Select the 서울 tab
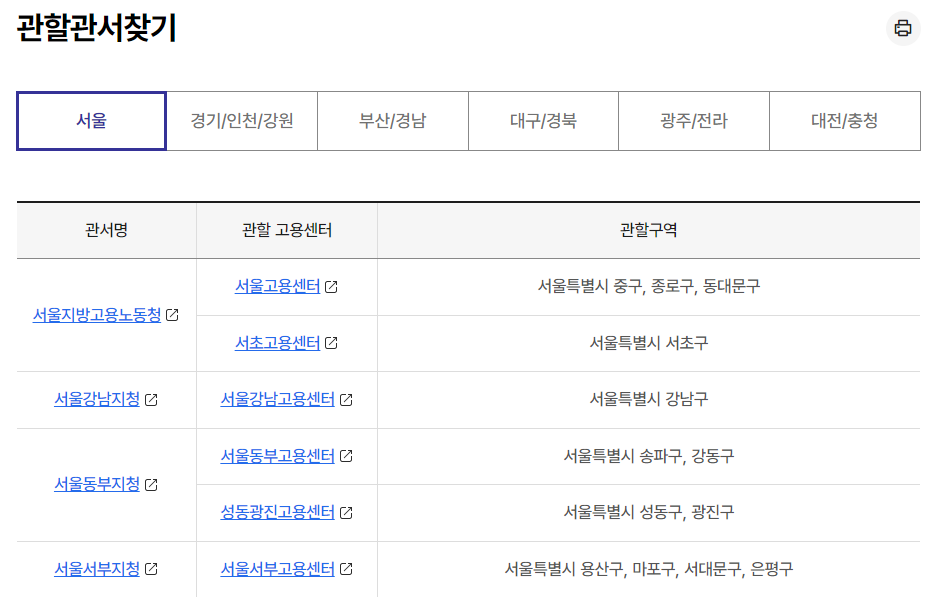This screenshot has width=936, height=597. coord(91,120)
